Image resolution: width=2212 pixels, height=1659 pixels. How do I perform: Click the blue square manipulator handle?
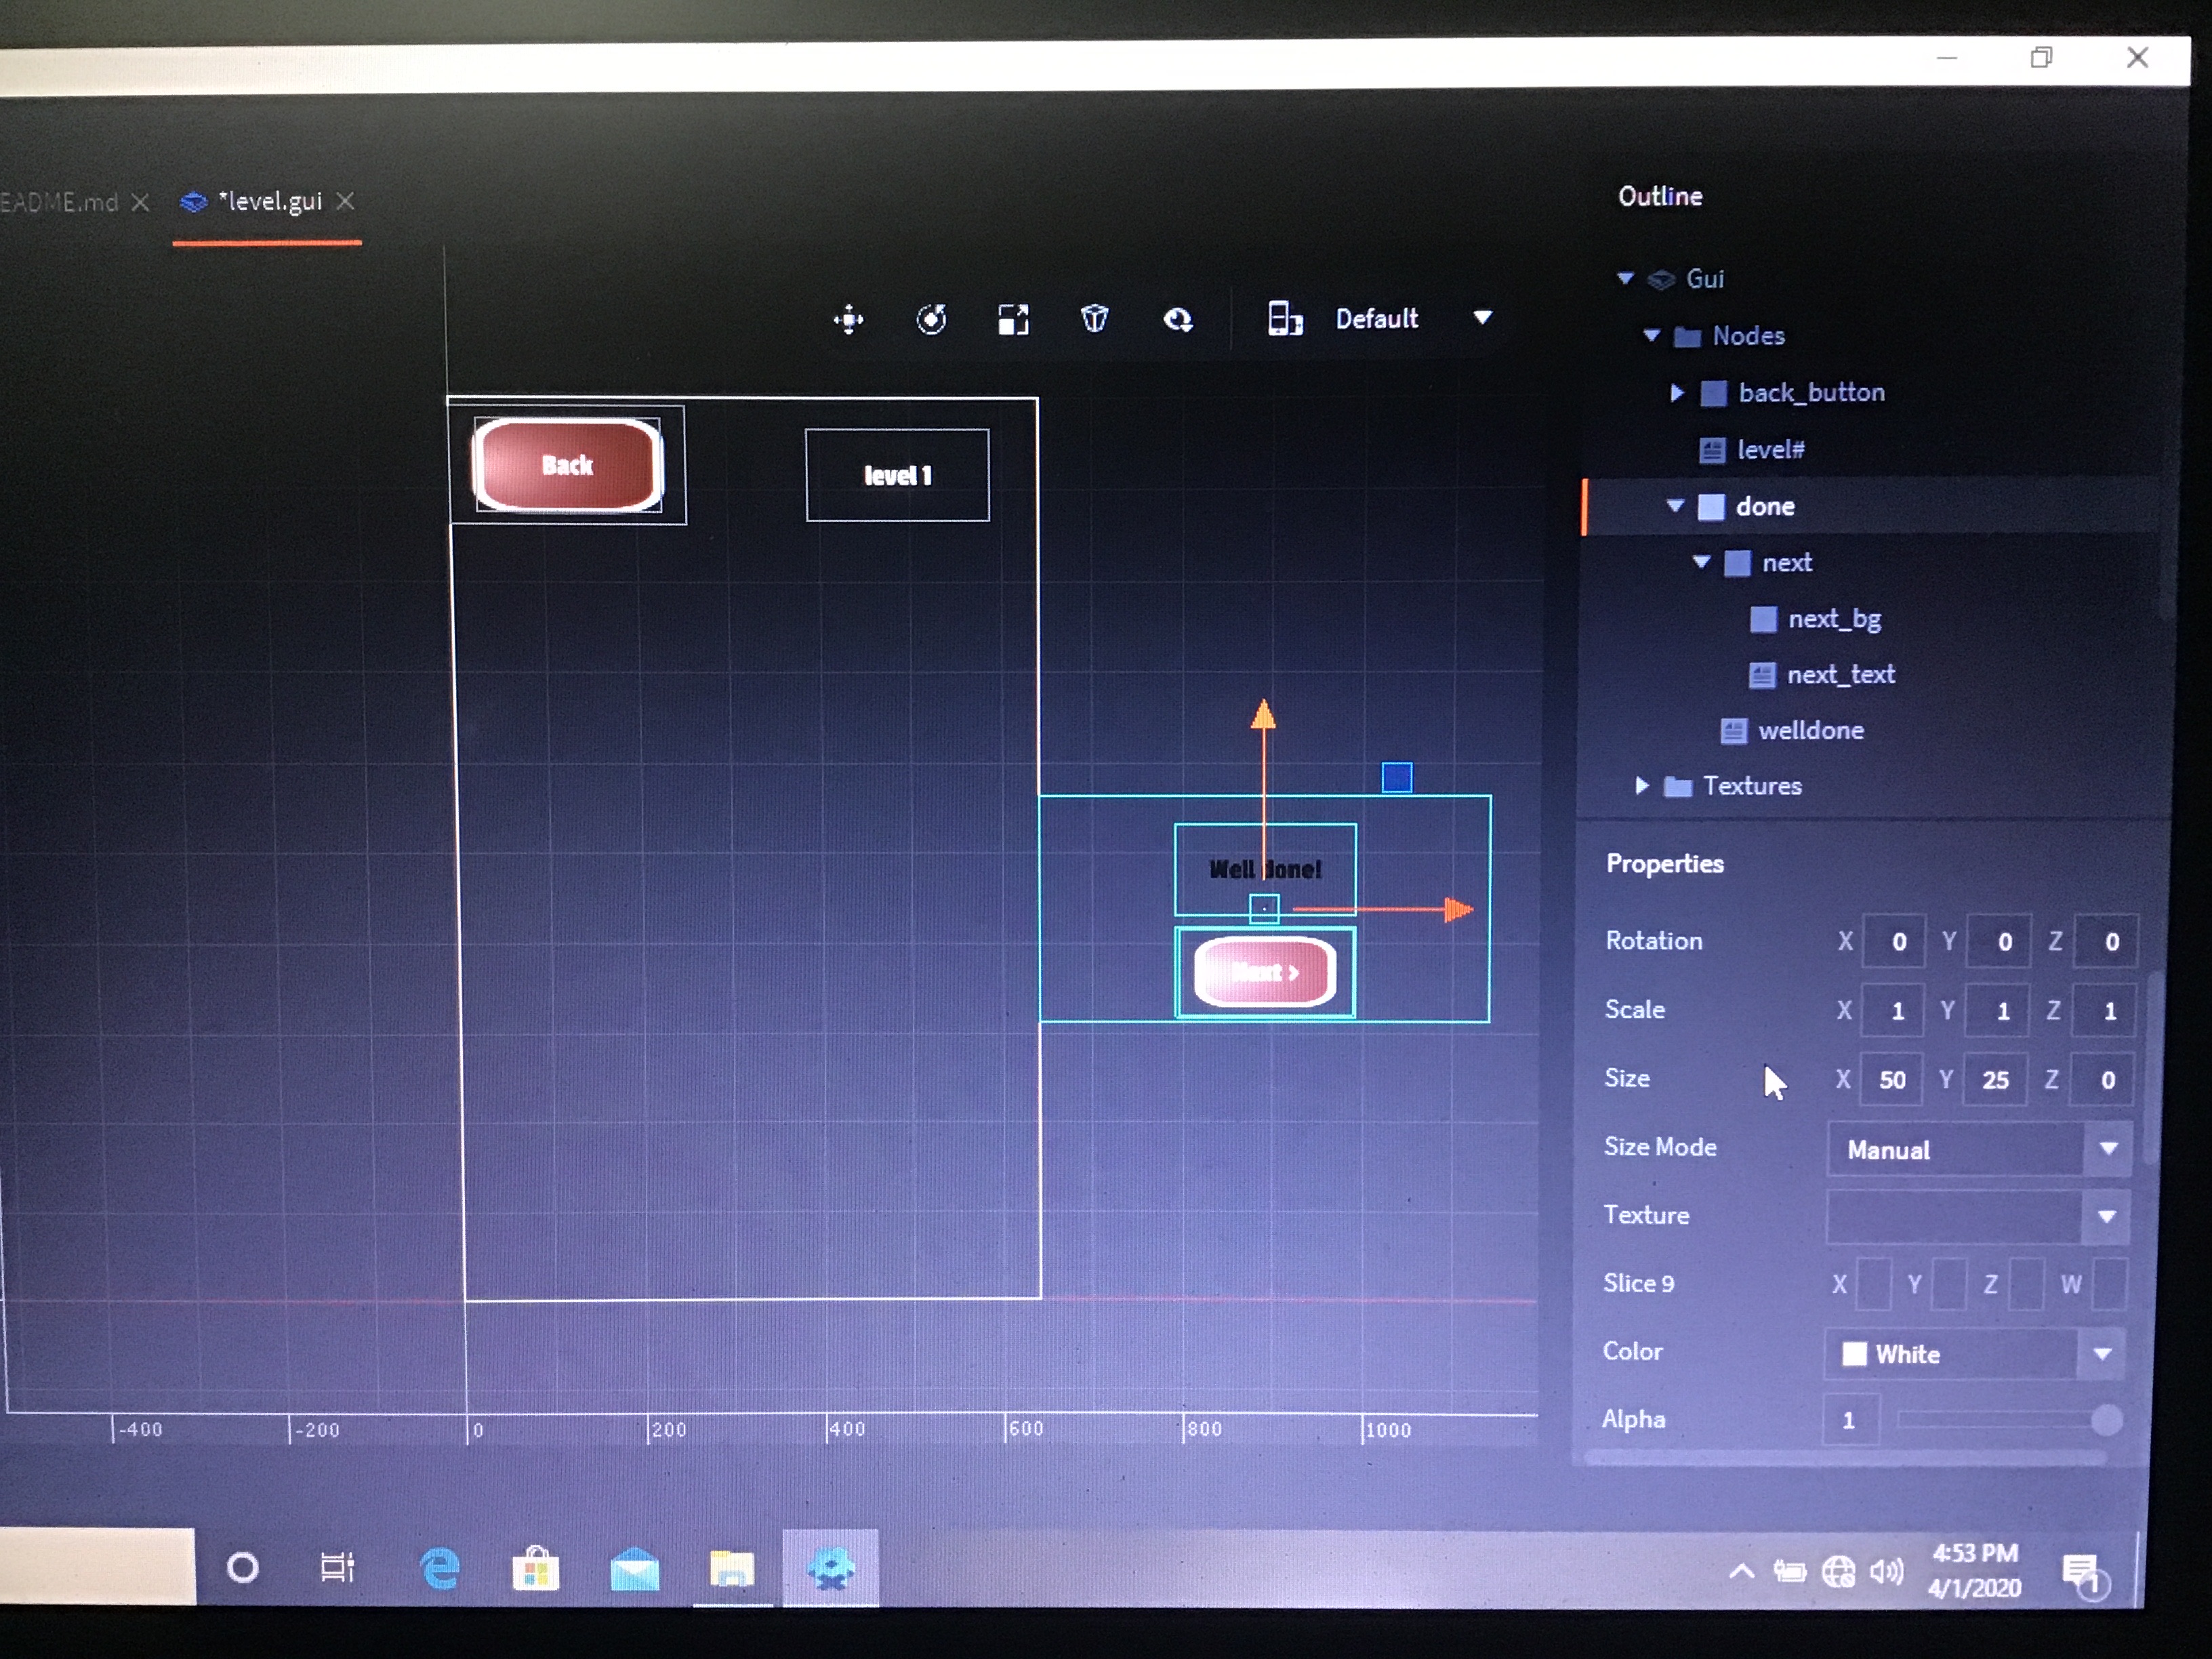pos(1397,777)
